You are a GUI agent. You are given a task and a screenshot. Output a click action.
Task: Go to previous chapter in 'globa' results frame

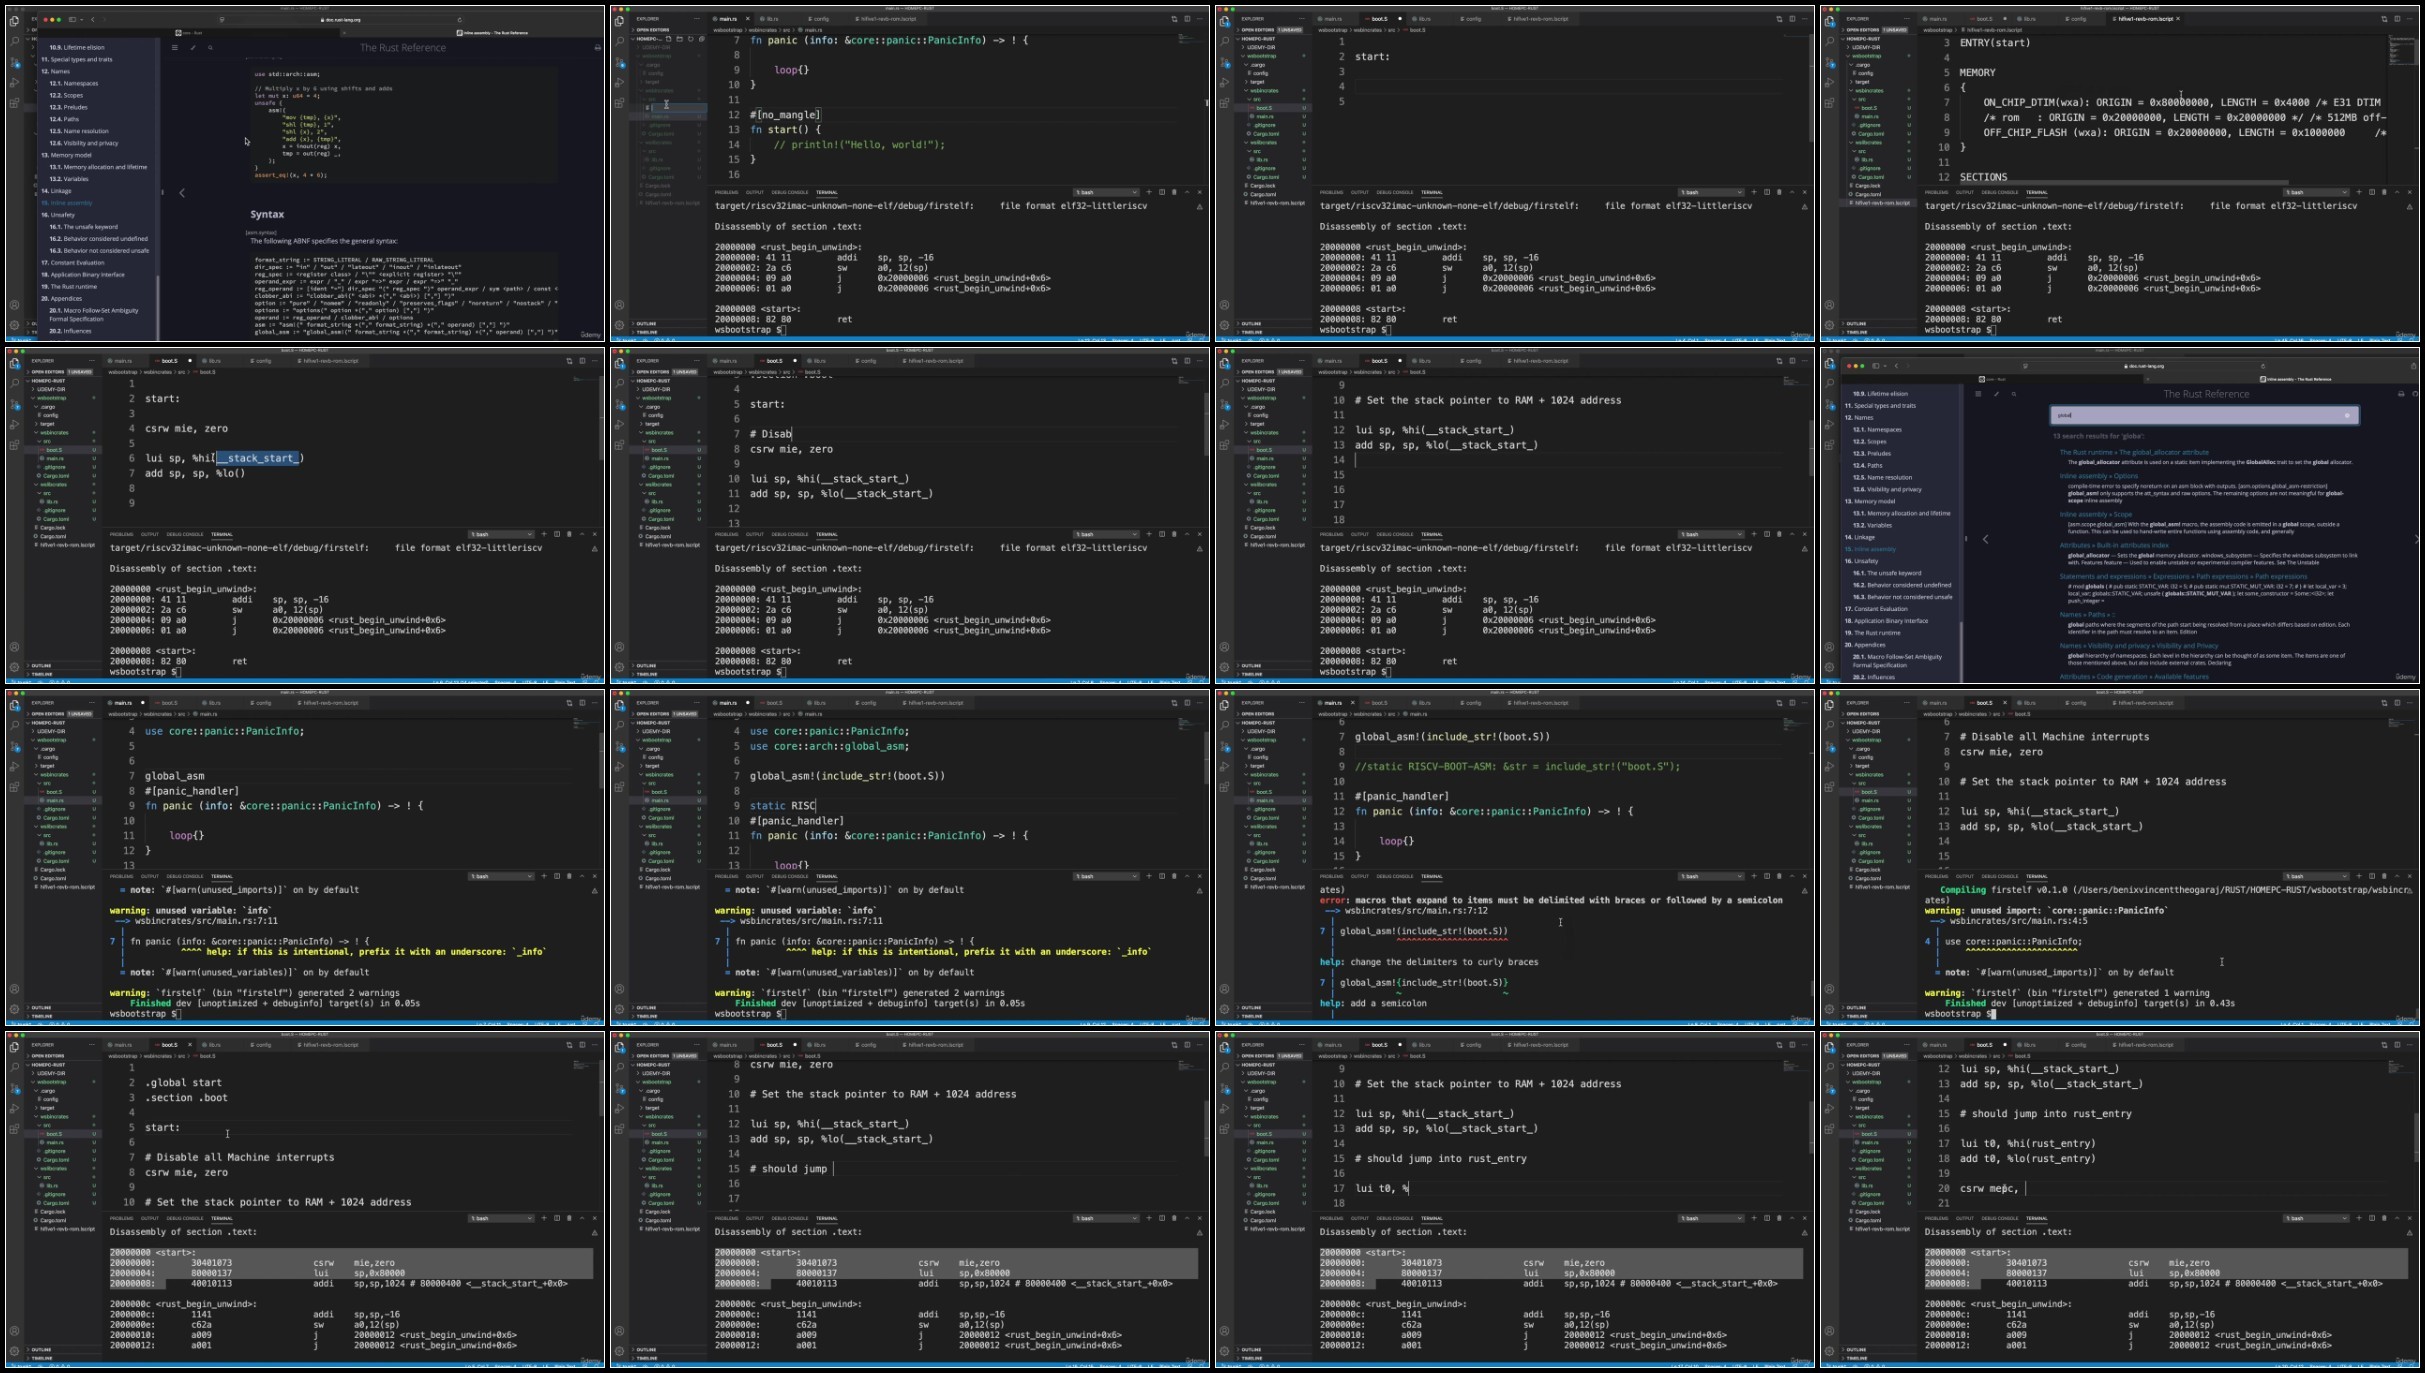pyautogui.click(x=1986, y=539)
